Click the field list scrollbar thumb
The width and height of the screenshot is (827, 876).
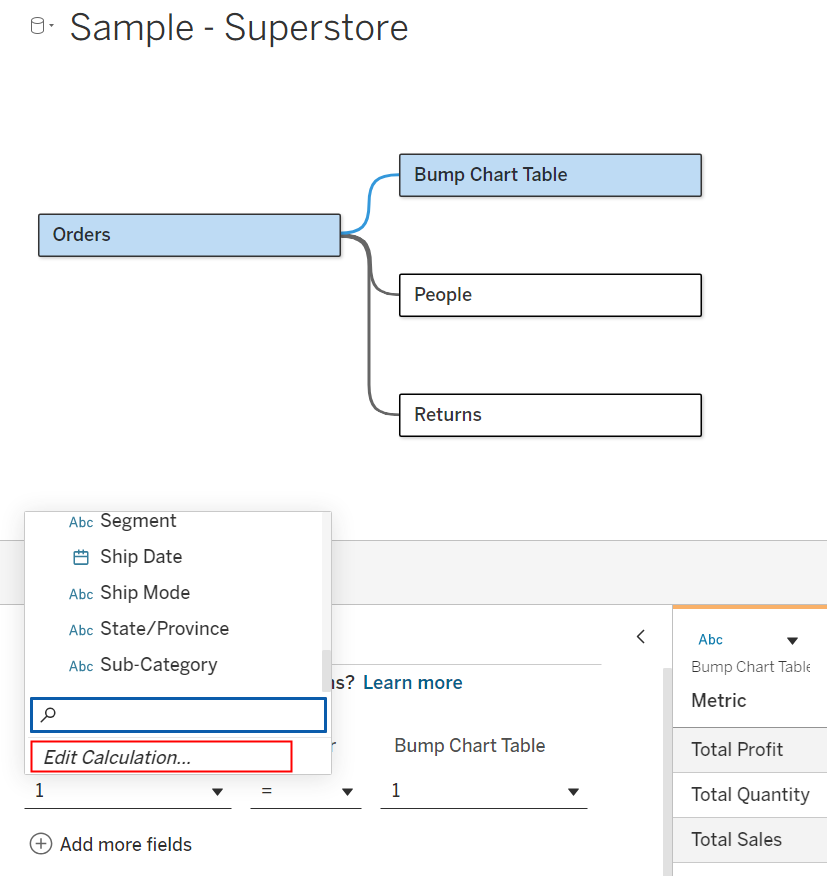(x=326, y=670)
